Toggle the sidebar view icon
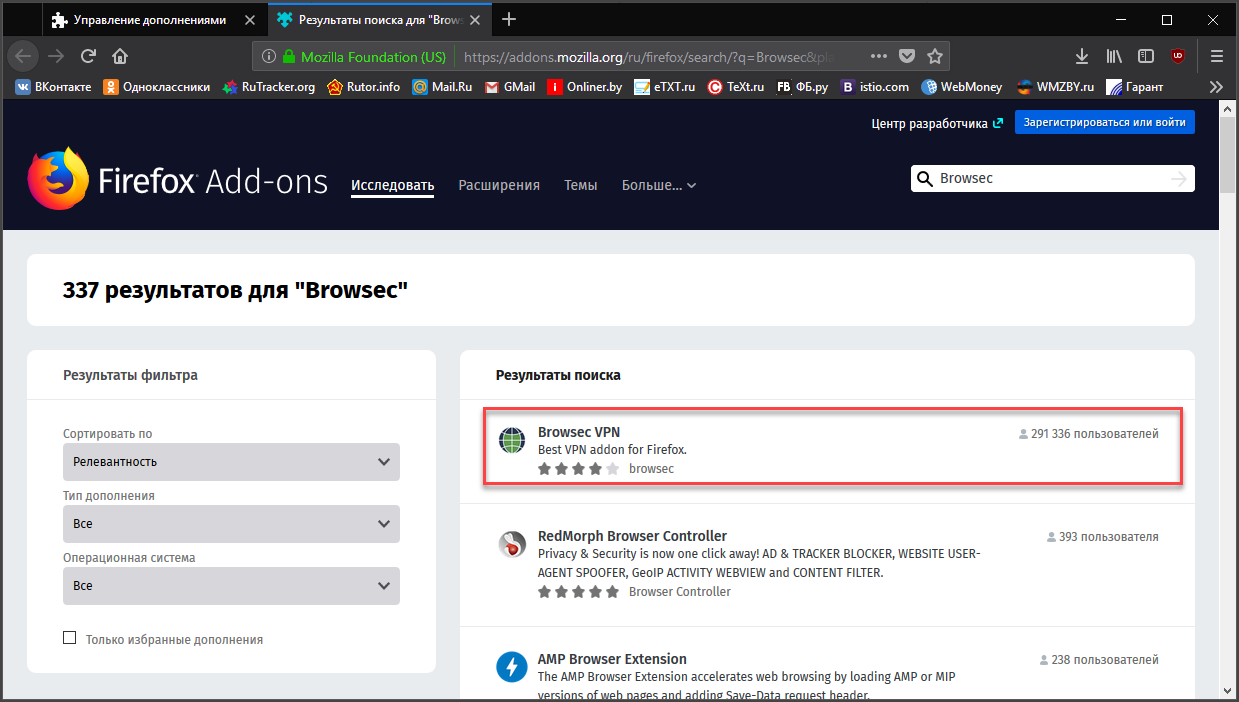The width and height of the screenshot is (1239, 702). pyautogui.click(x=1146, y=56)
